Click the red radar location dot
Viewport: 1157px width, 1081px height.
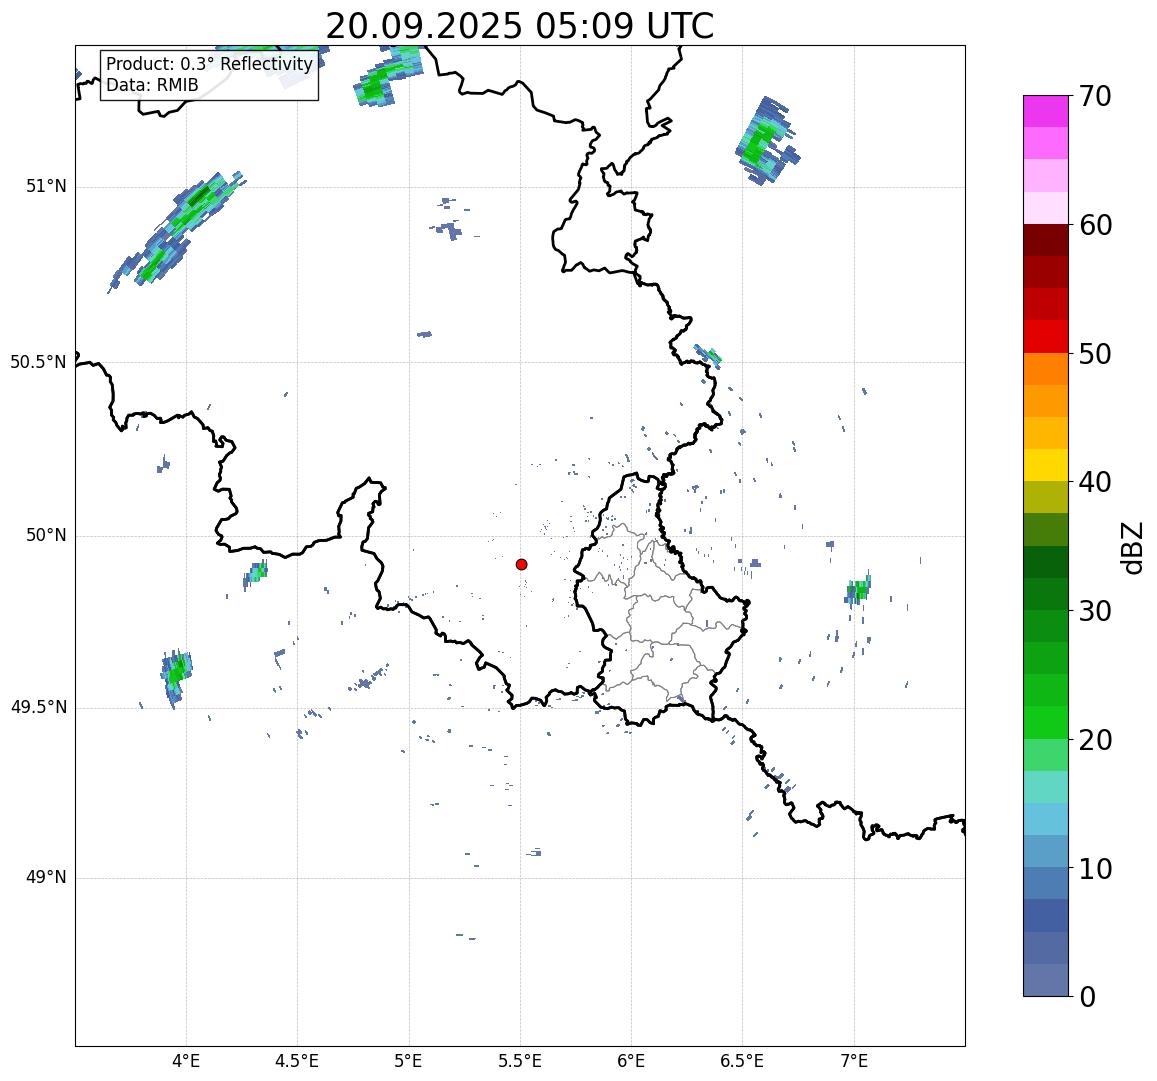[522, 564]
